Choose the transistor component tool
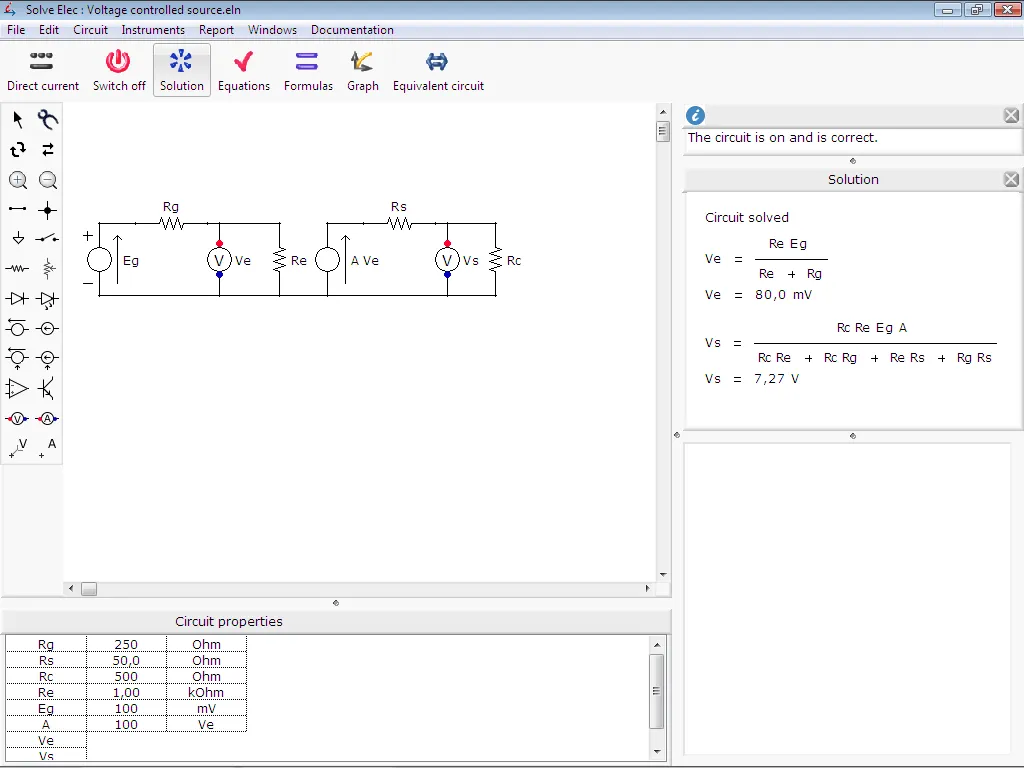Screen dimensions: 1024x768 coord(47,388)
